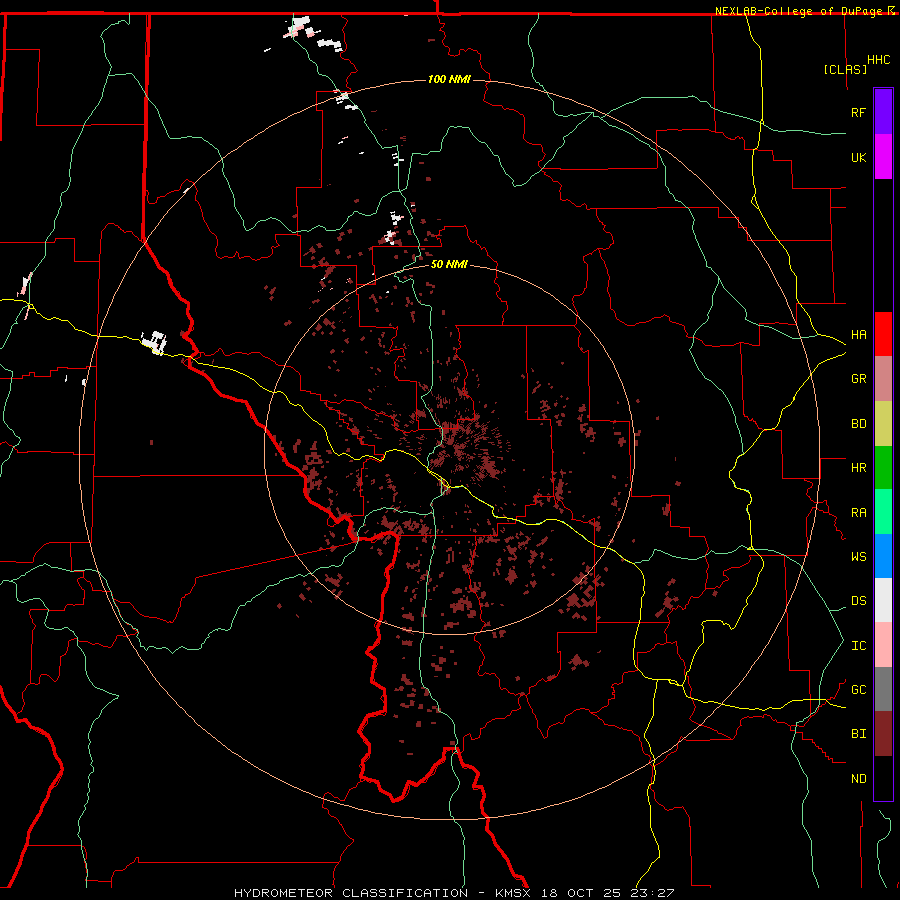Click the yellow BD legend swatch
Viewport: 900px width, 900px height.
[x=883, y=424]
